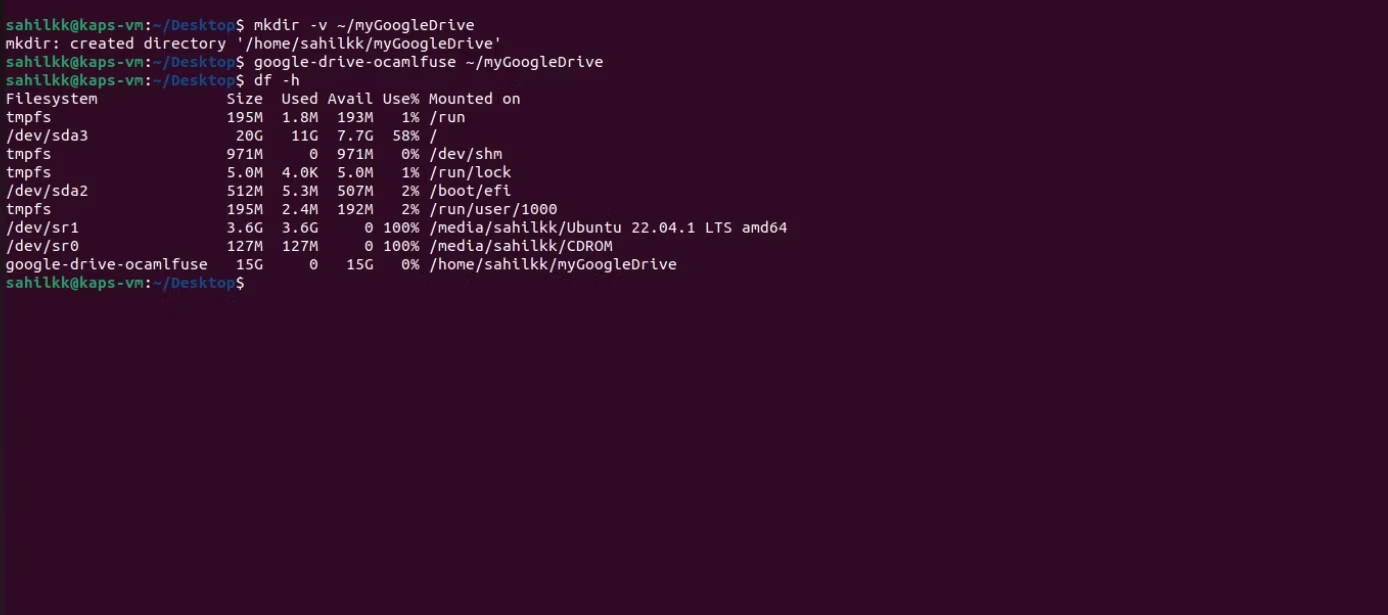Click the google-drive-ocamlfuse filesystem entry
1388x615 pixels.
click(x=107, y=265)
